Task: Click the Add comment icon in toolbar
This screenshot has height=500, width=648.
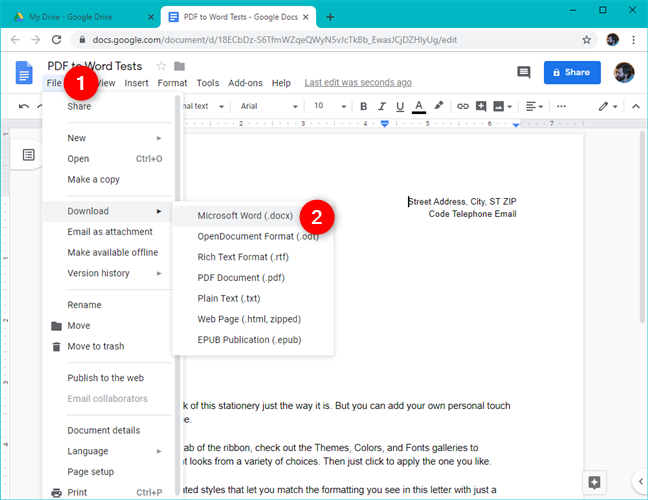Action: click(481, 106)
